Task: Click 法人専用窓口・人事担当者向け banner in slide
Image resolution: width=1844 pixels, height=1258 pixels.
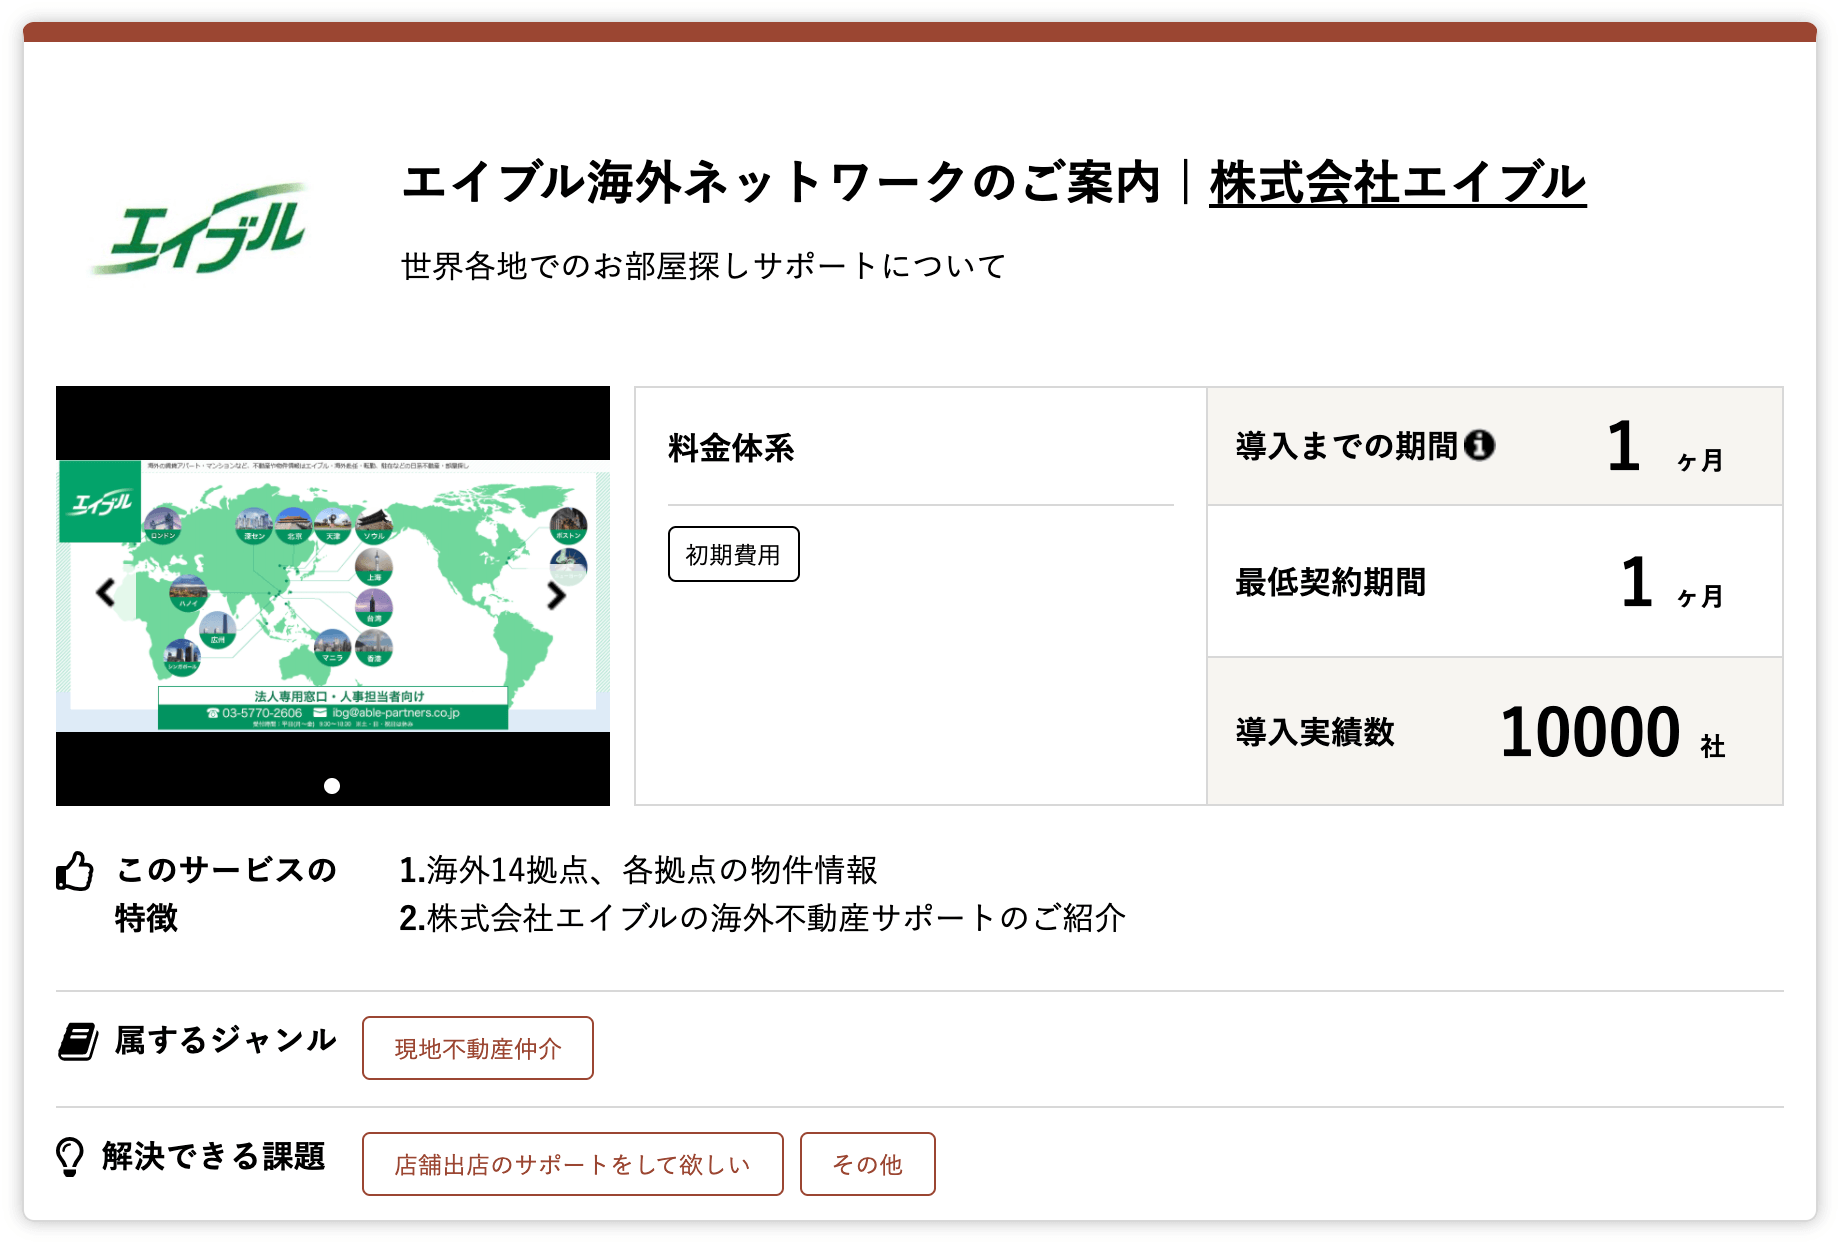Action: pos(340,696)
